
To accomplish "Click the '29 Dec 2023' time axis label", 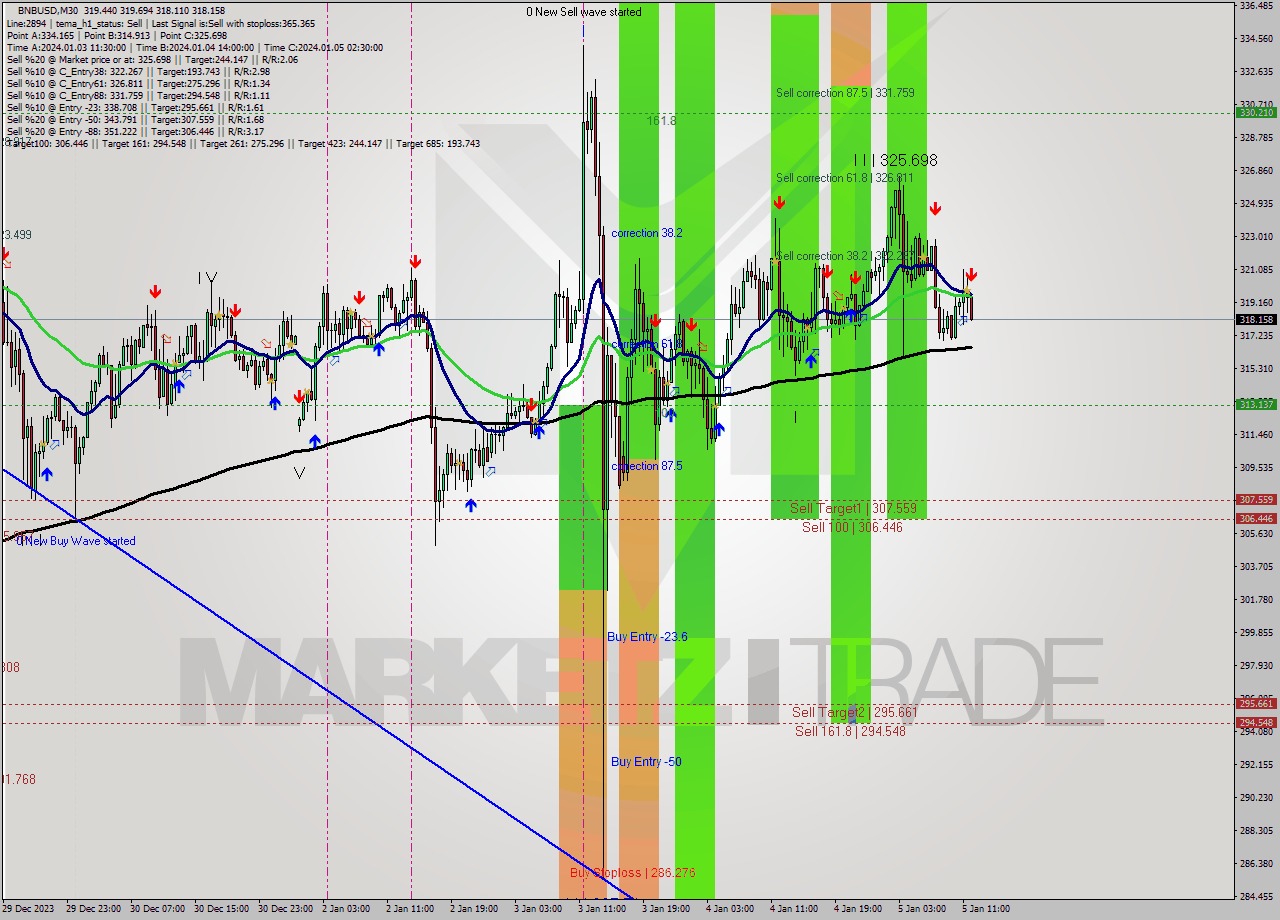I will pos(28,909).
